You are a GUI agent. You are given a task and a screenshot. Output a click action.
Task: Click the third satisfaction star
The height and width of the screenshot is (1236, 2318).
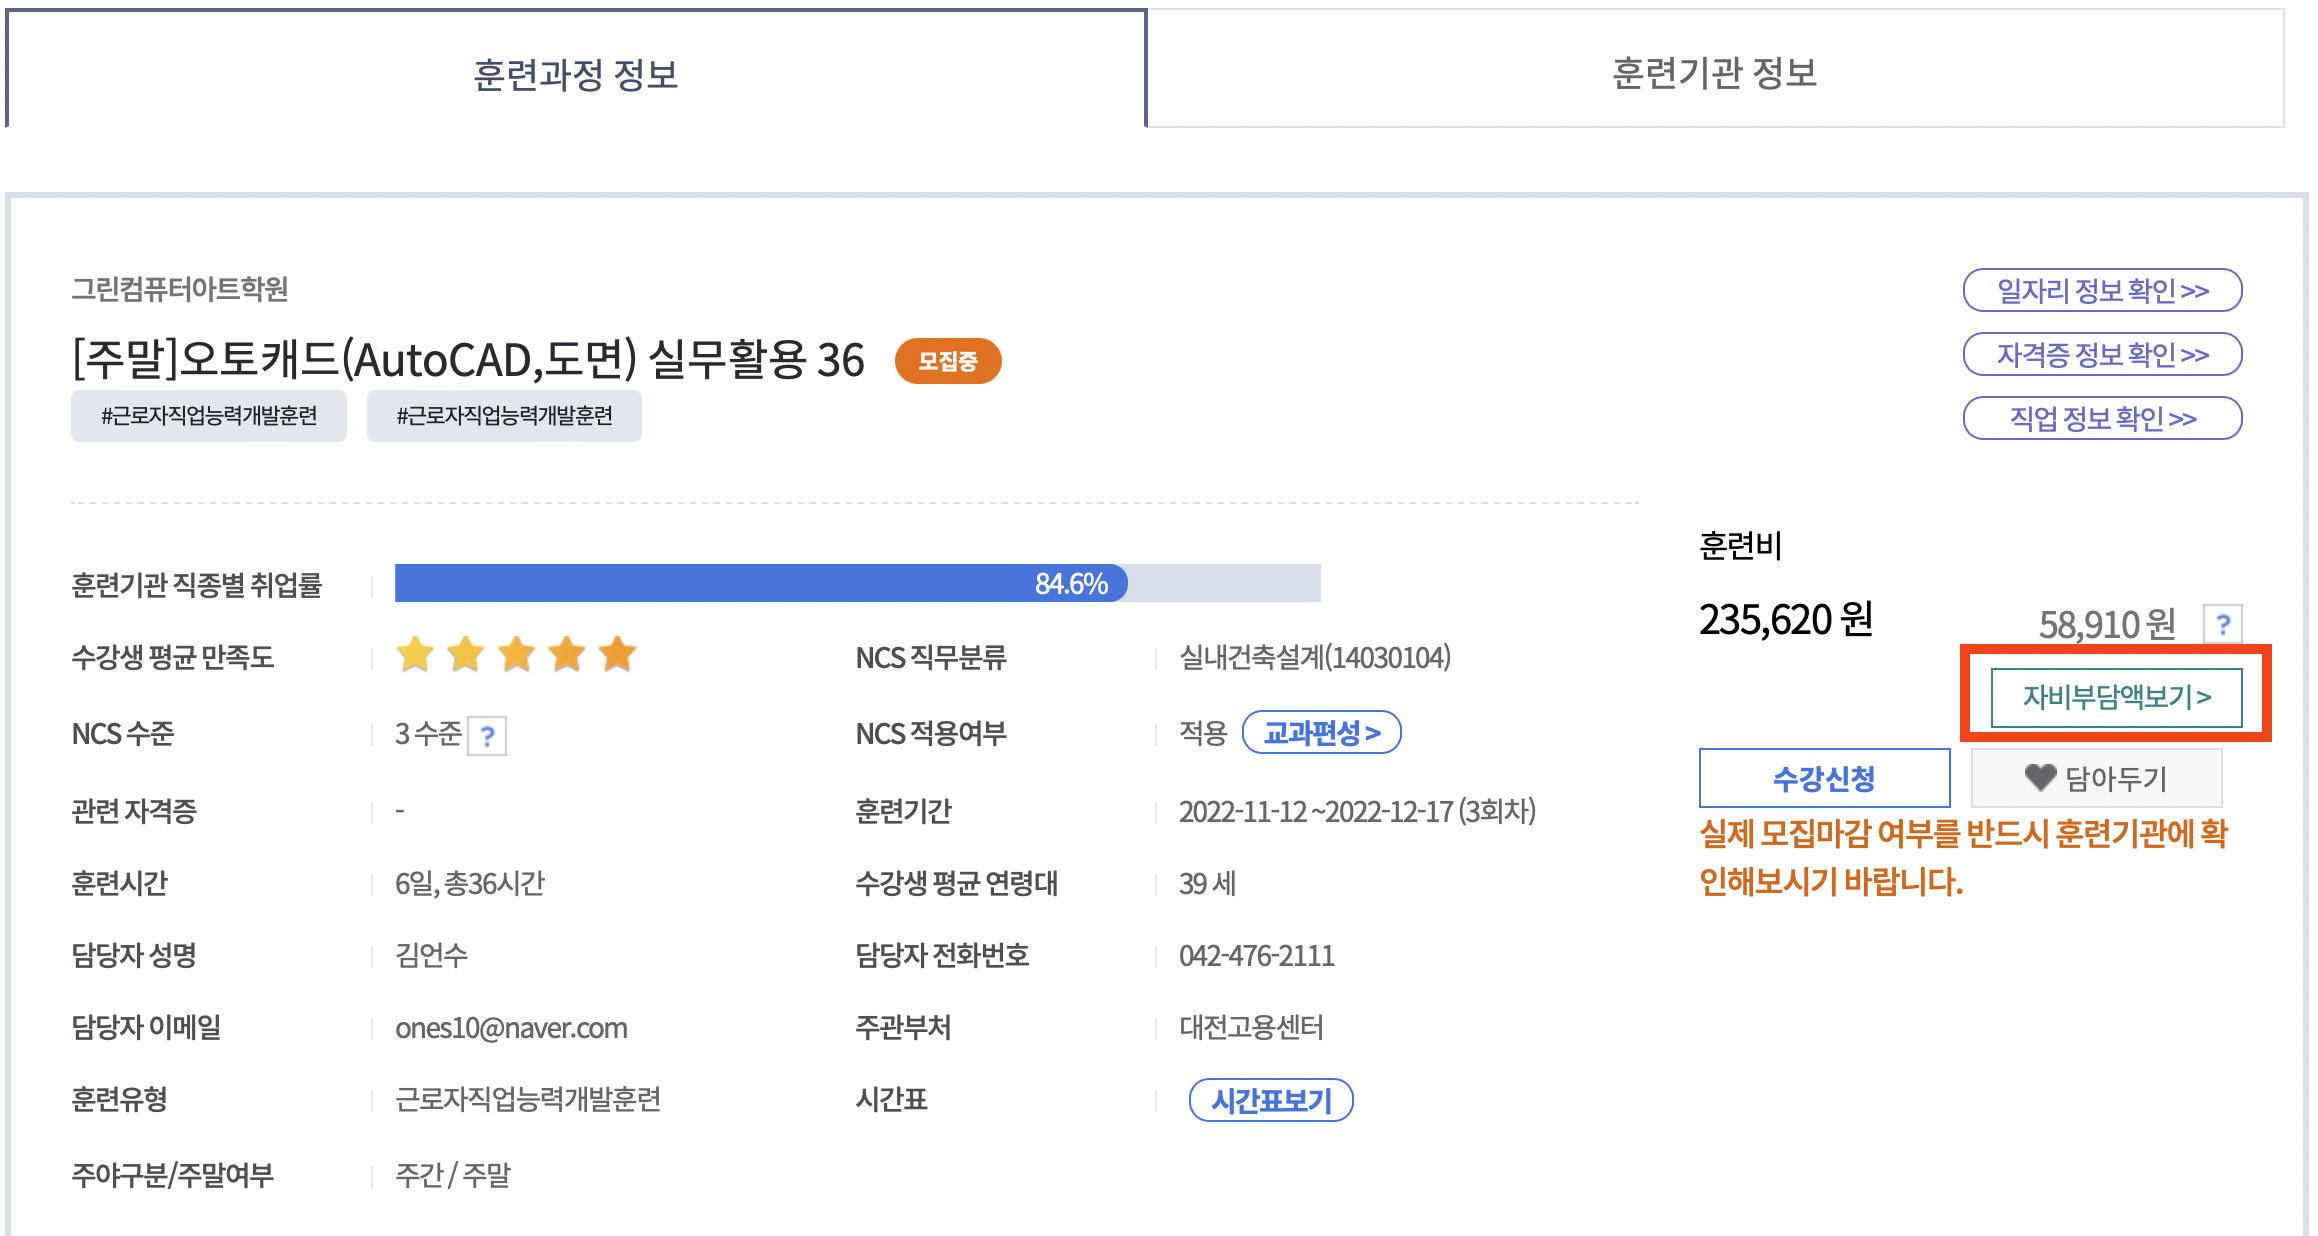tap(516, 655)
